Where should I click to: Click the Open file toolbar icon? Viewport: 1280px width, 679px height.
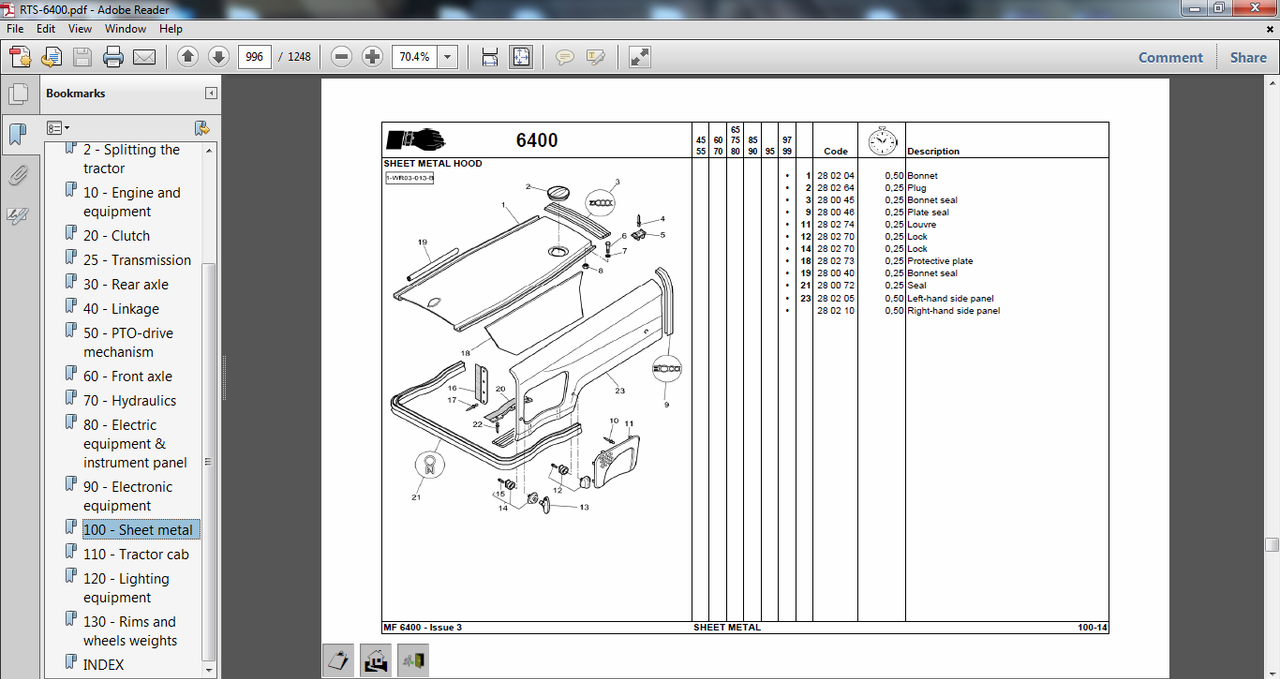coord(51,57)
